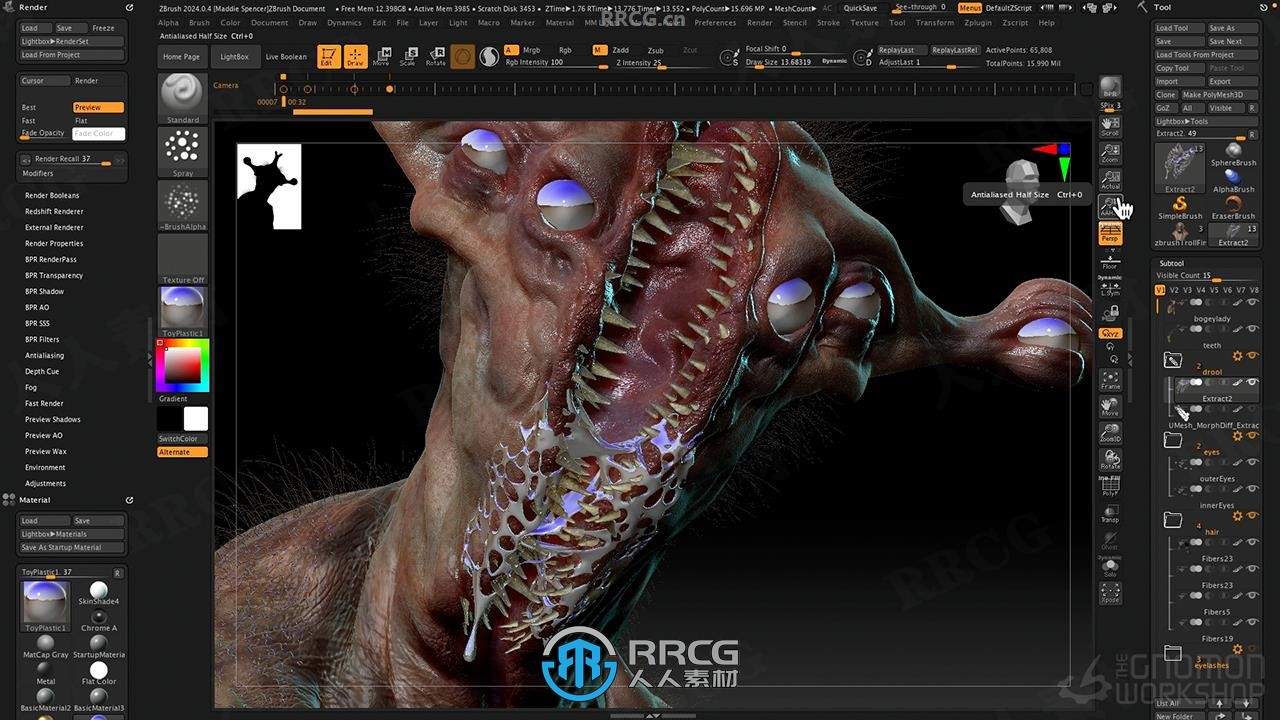The height and width of the screenshot is (720, 1280).
Task: Open the Texture Off picker
Action: (183, 260)
